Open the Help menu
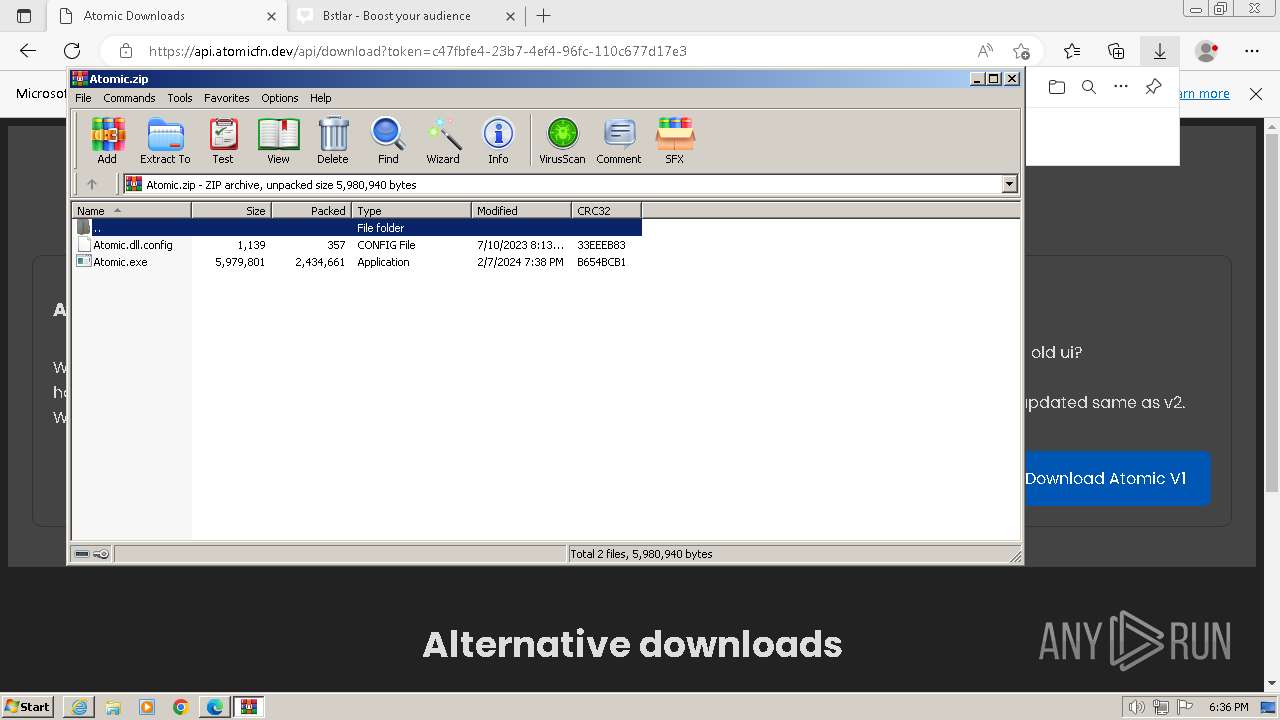Image resolution: width=1280 pixels, height=720 pixels. (x=320, y=98)
